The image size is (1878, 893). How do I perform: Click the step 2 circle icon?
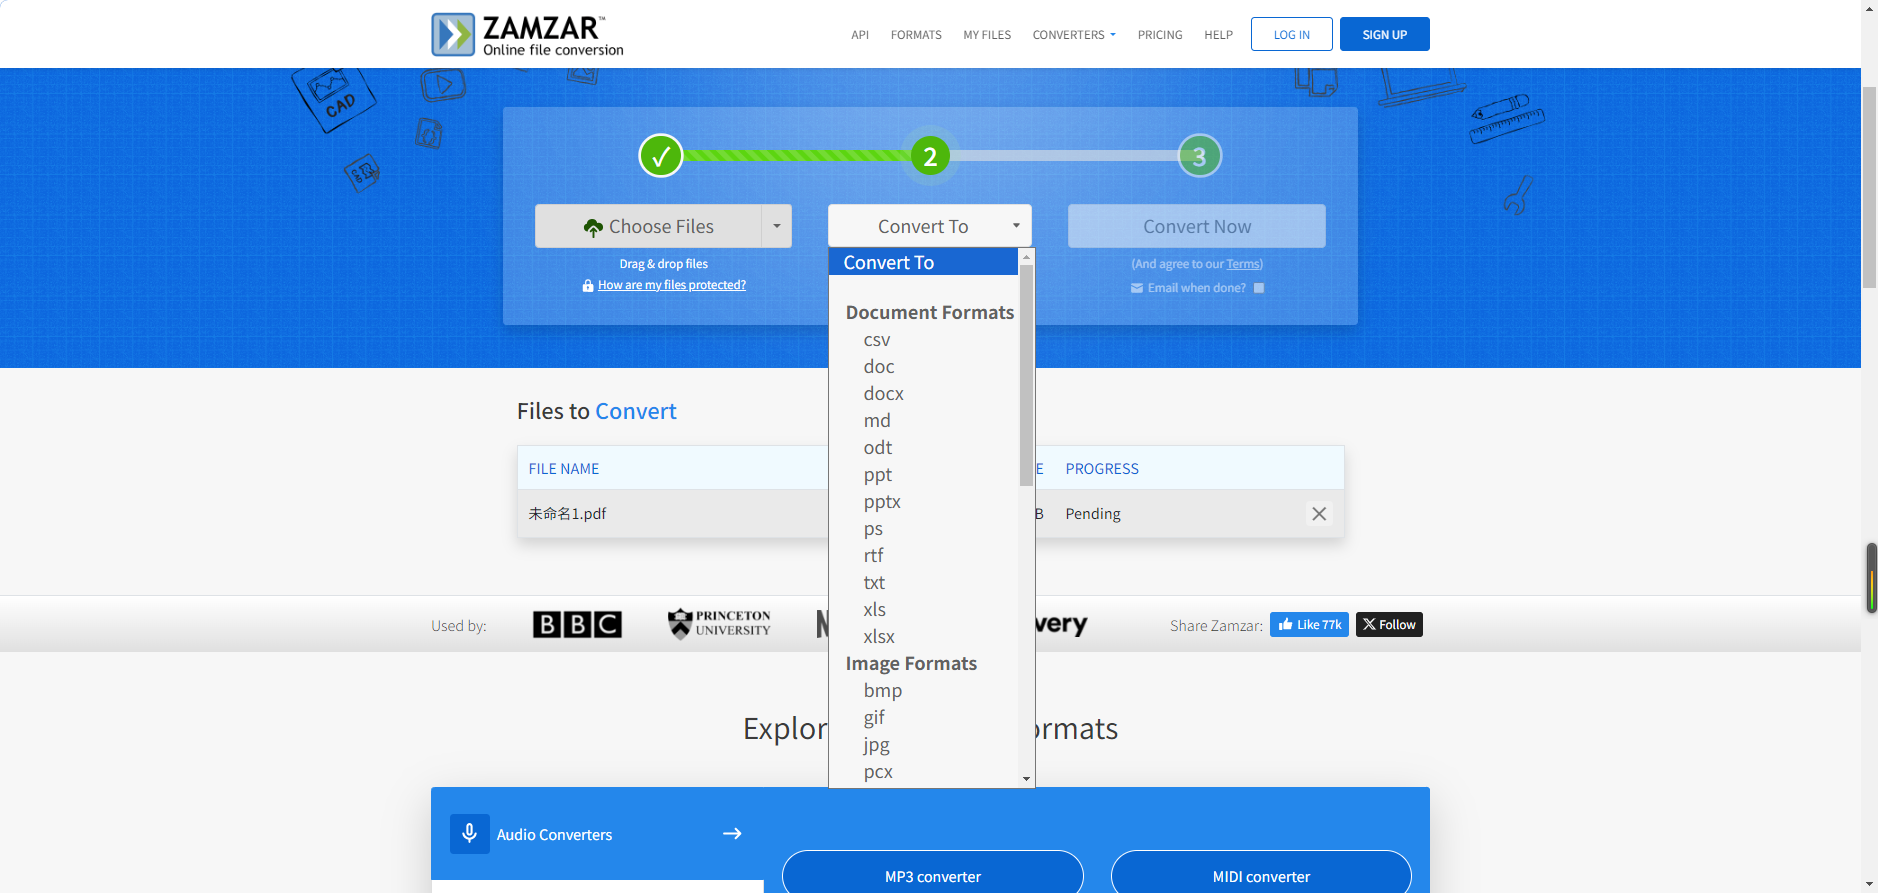pos(930,156)
